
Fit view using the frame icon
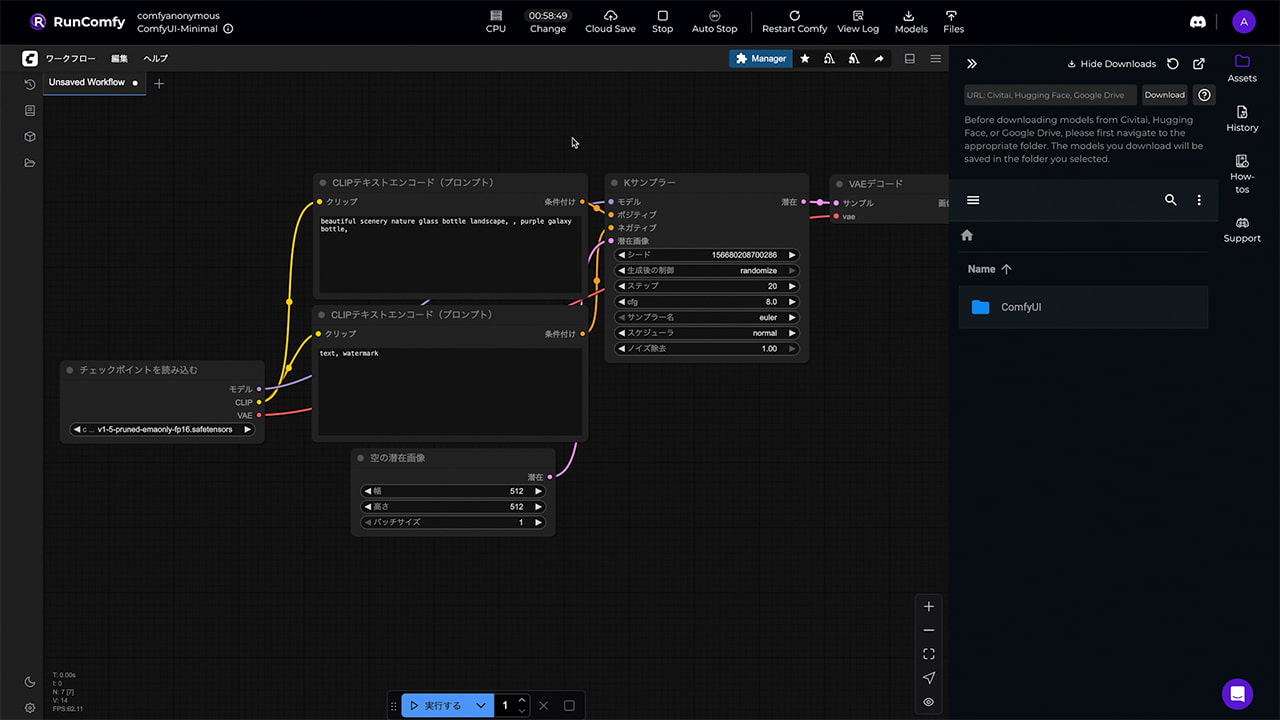pos(928,654)
